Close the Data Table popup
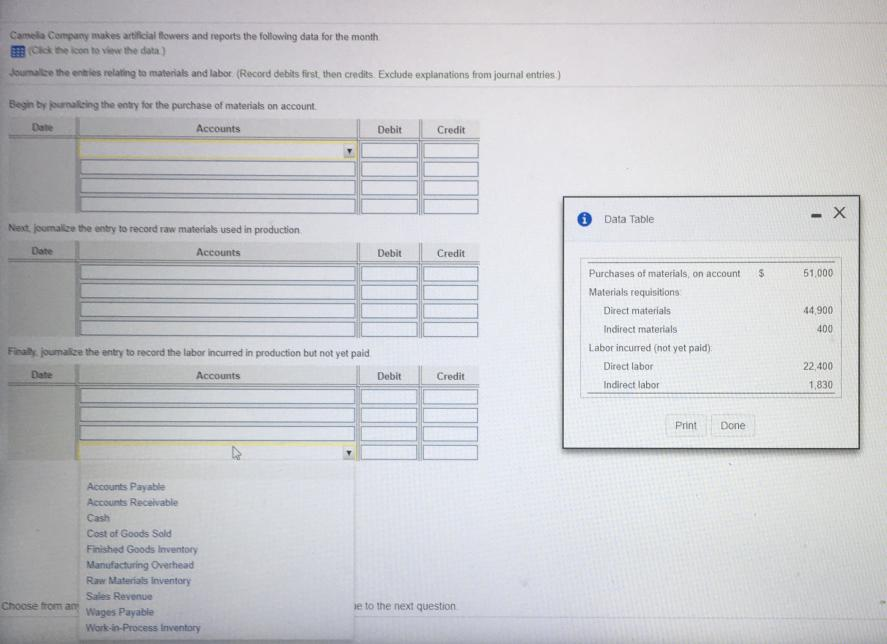887x644 pixels. [839, 213]
